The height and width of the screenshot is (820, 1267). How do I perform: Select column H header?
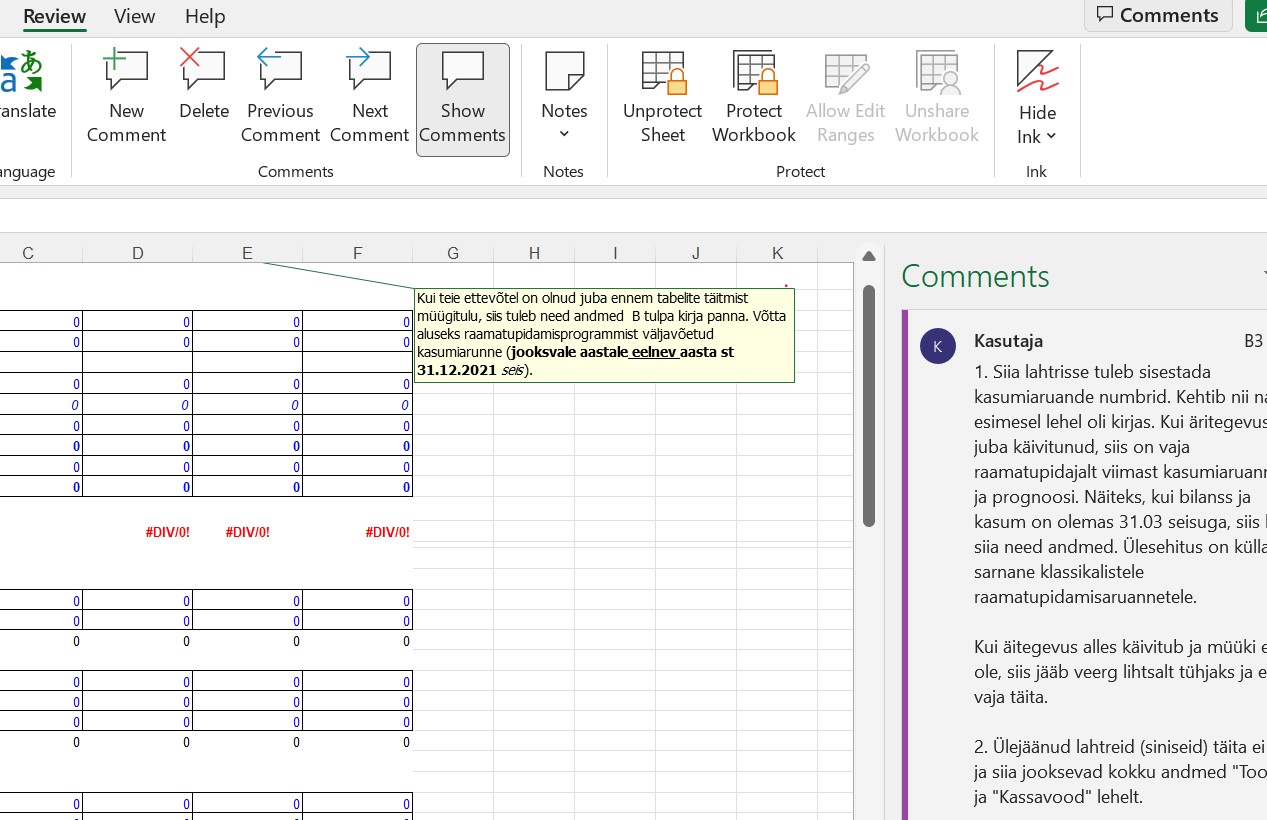534,253
